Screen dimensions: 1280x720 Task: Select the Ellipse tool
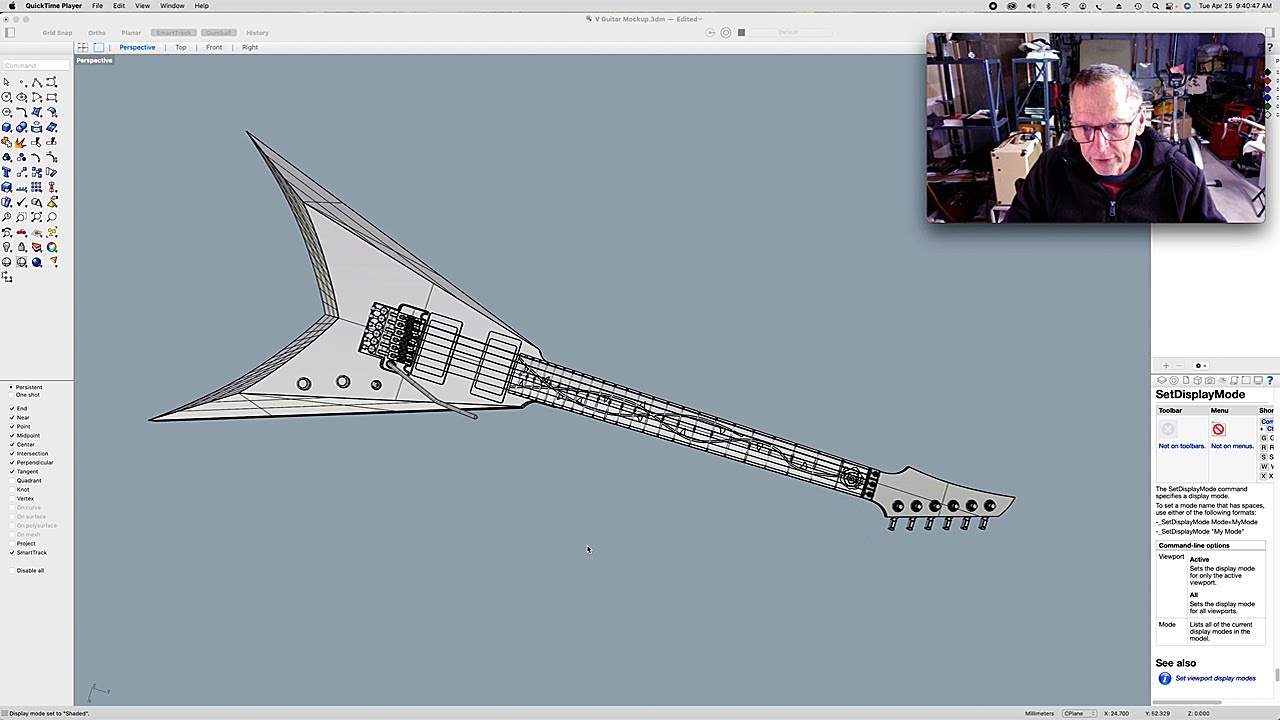21,97
